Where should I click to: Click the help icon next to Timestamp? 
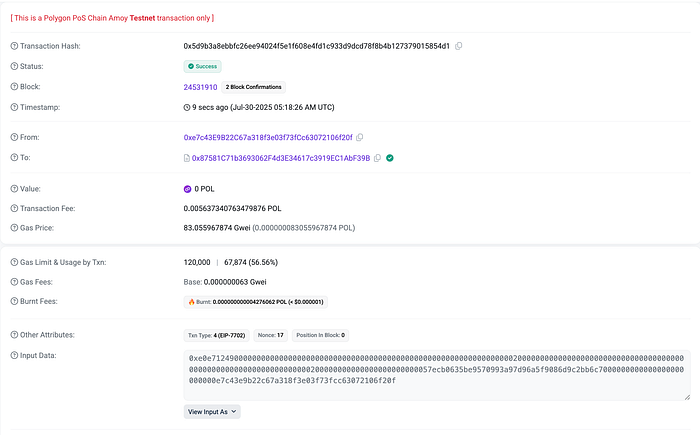click(x=14, y=107)
